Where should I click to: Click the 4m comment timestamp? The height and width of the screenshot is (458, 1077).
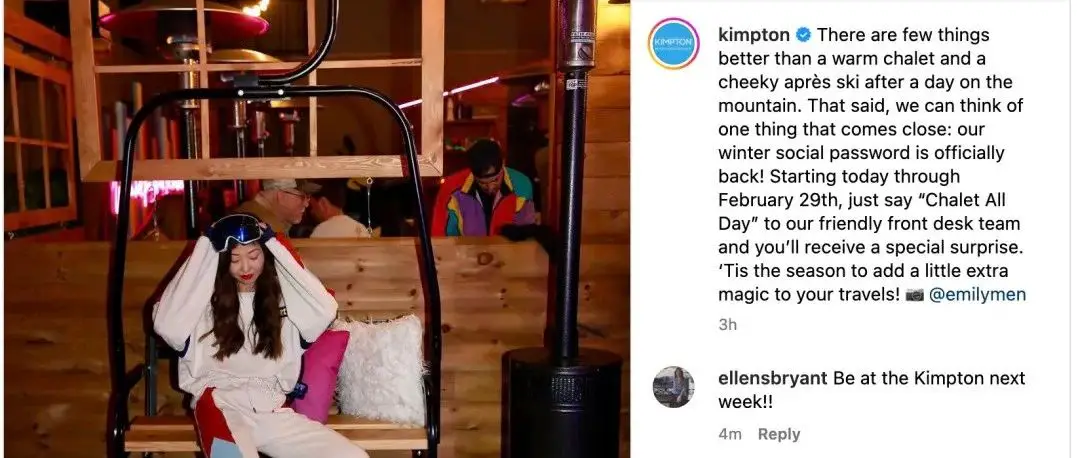point(729,434)
